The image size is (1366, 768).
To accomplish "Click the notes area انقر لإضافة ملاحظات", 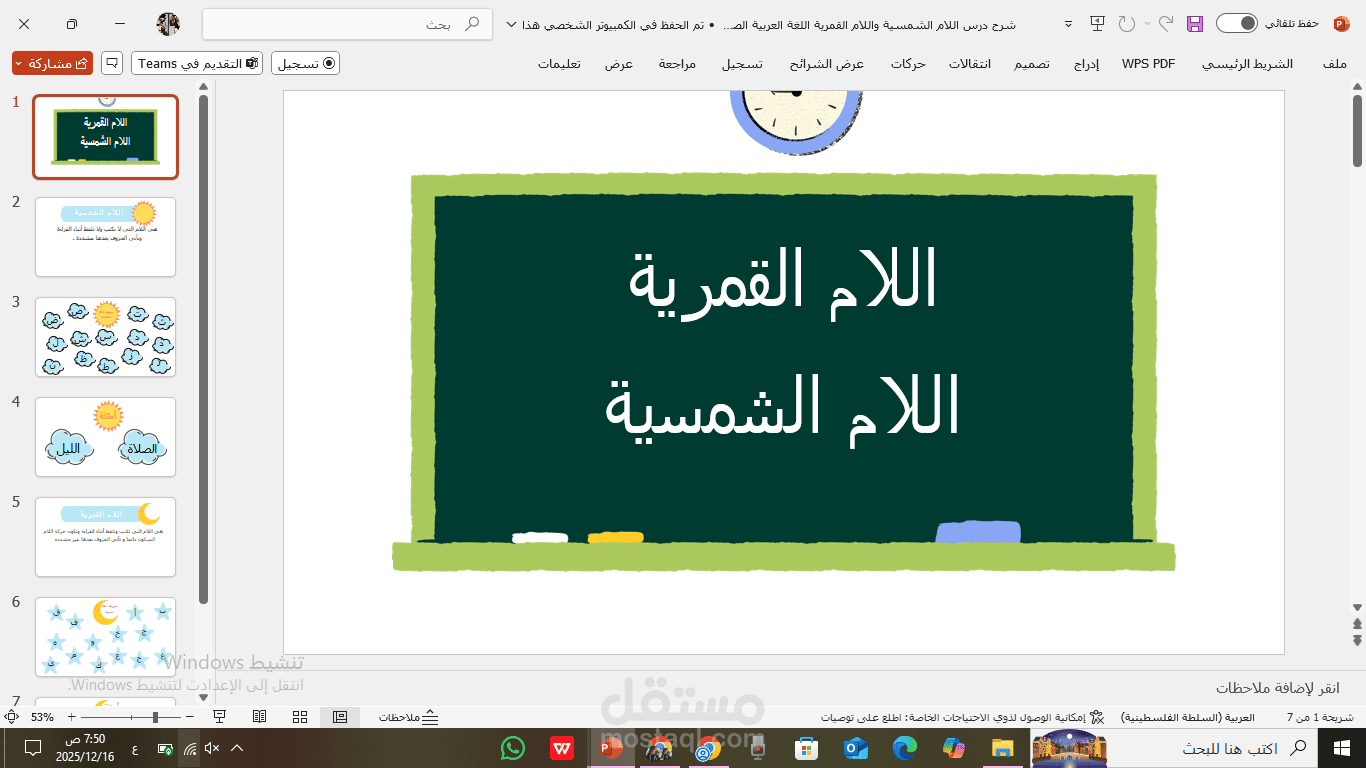I will [x=1277, y=688].
